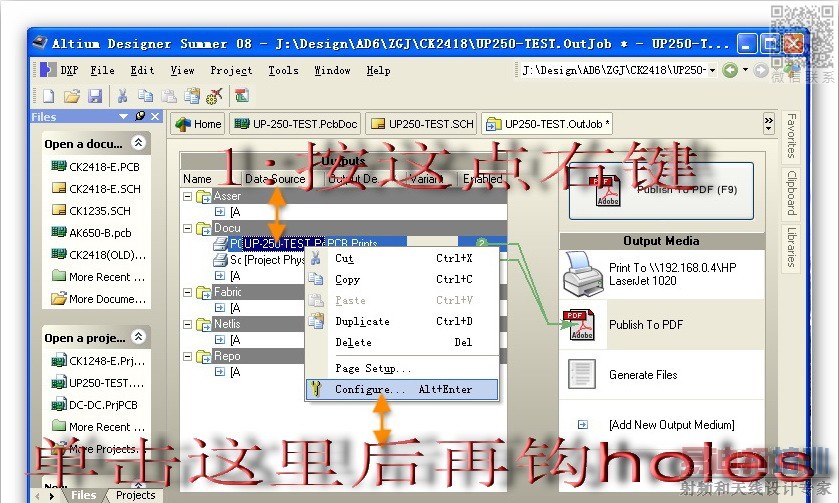Viewport: 839px width, 503px height.
Task: Collapse the Documentation Outputs group
Action: pos(187,228)
